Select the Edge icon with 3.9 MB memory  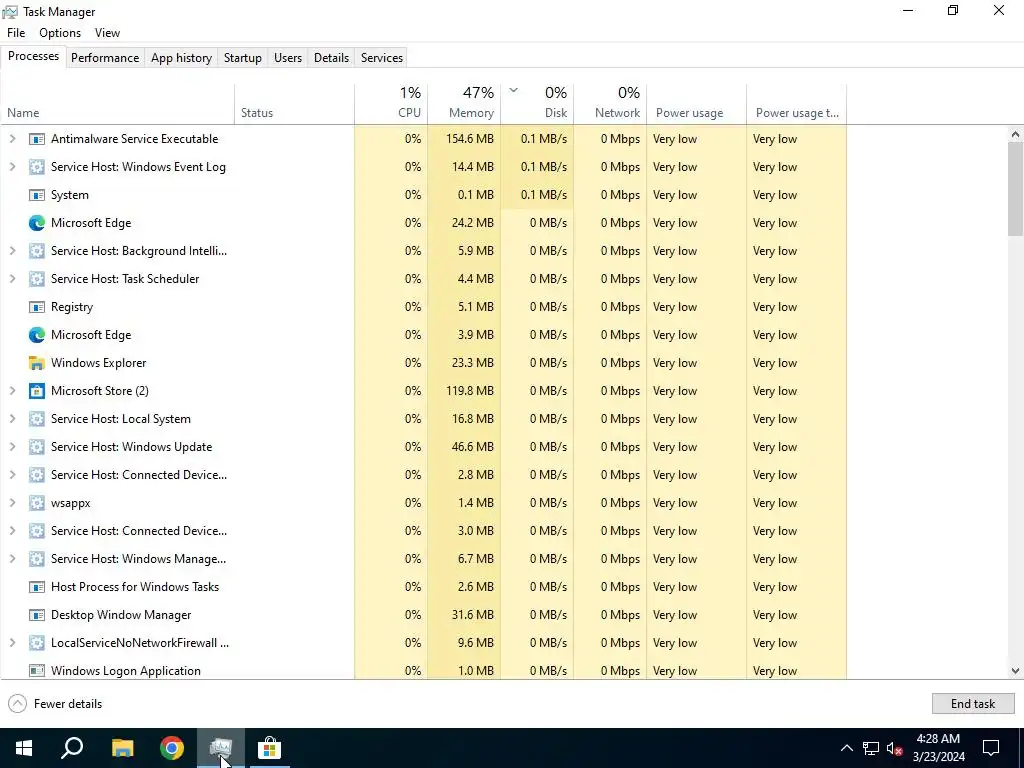(37, 335)
